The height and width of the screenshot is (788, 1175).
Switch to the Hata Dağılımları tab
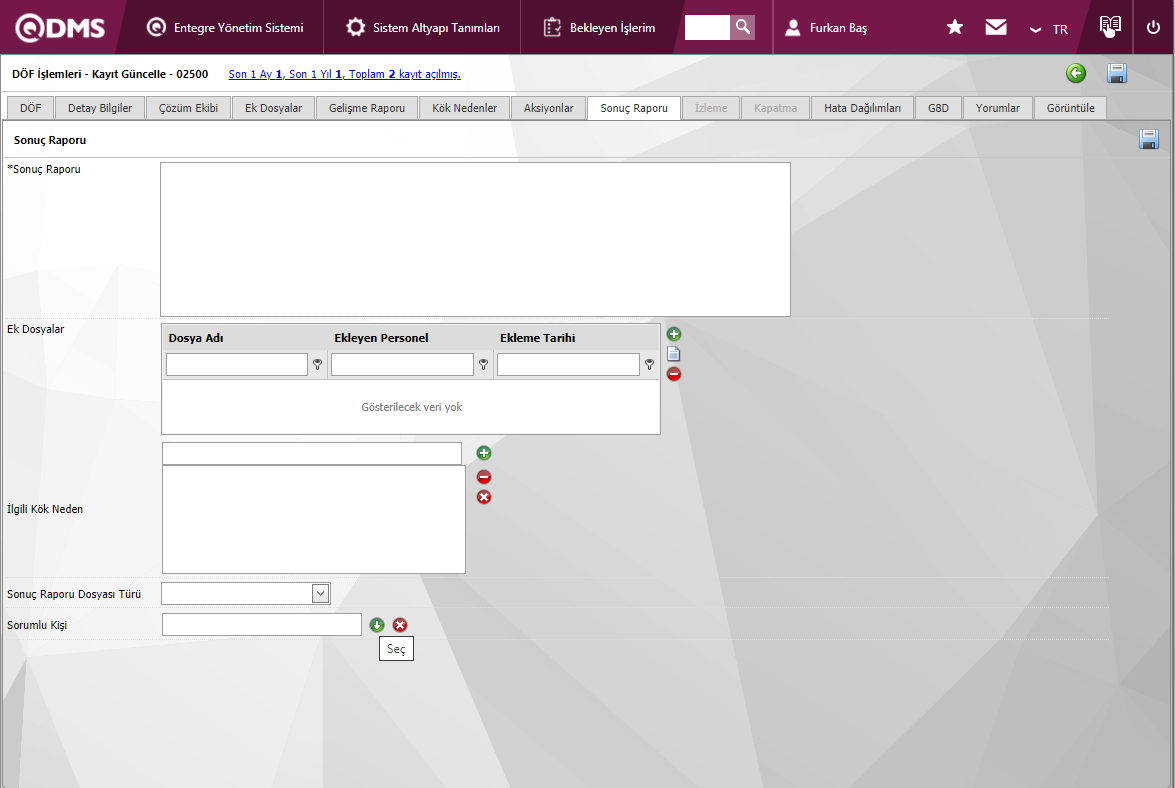(x=863, y=108)
